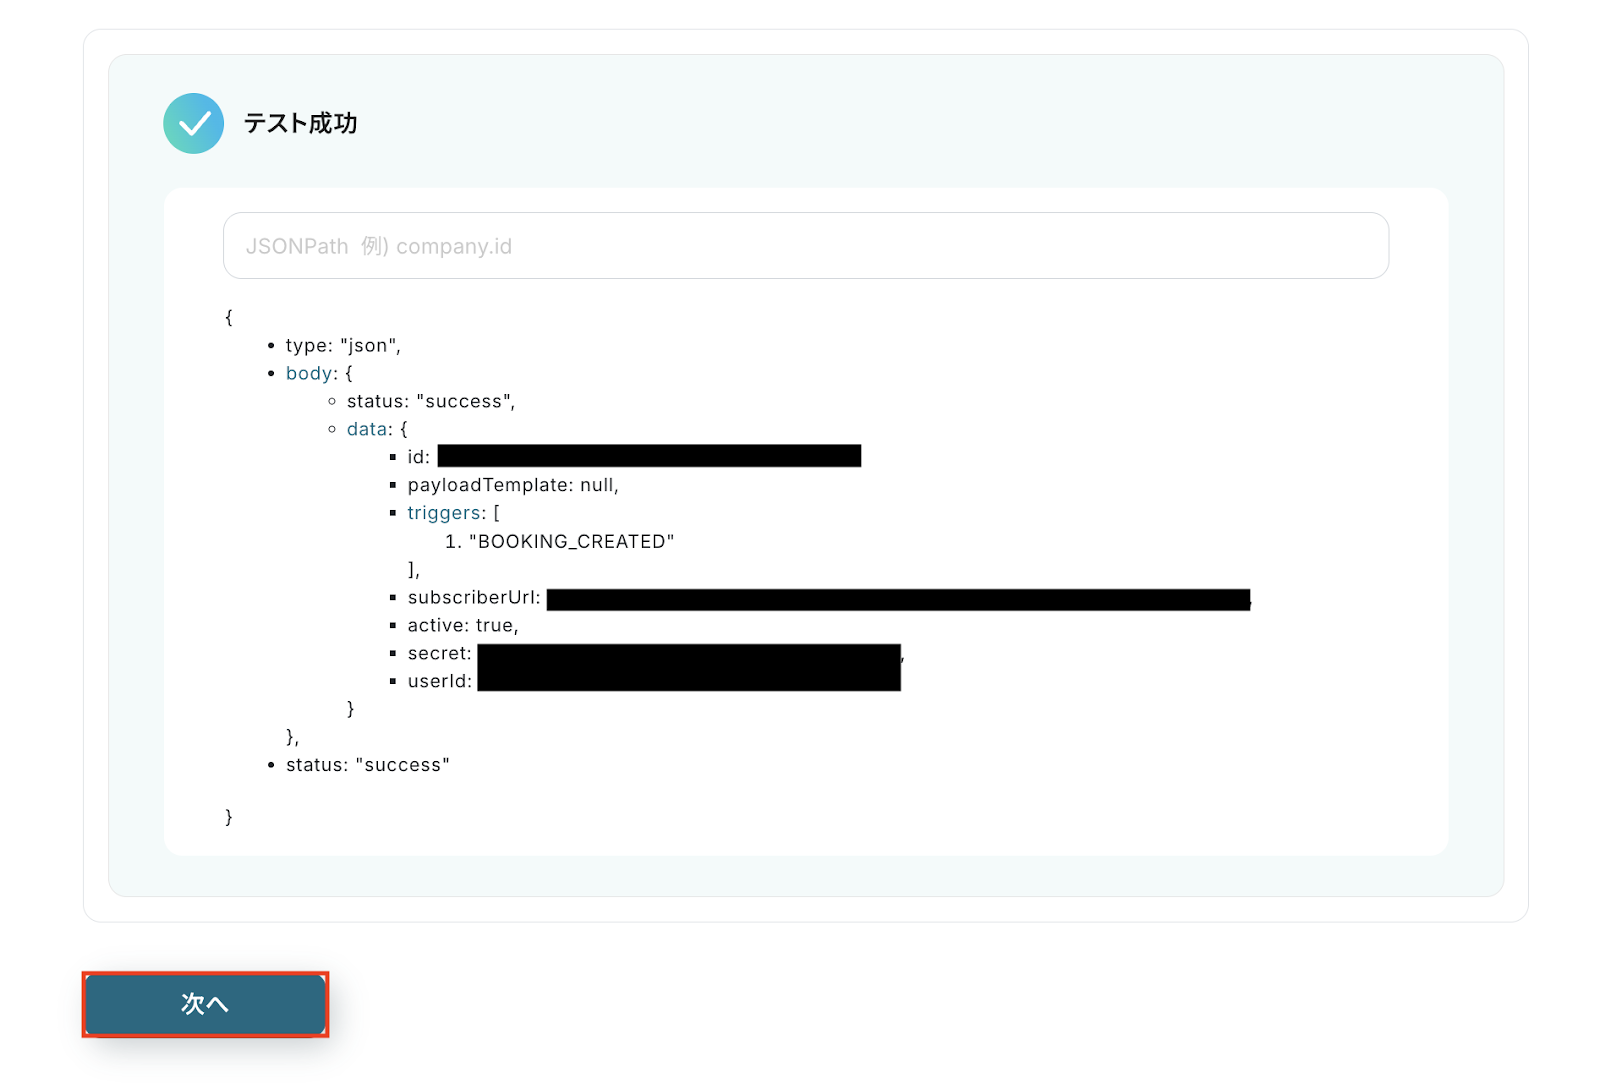The height and width of the screenshot is (1084, 1600).
Task: Select the type: "json" line
Action: (x=343, y=345)
